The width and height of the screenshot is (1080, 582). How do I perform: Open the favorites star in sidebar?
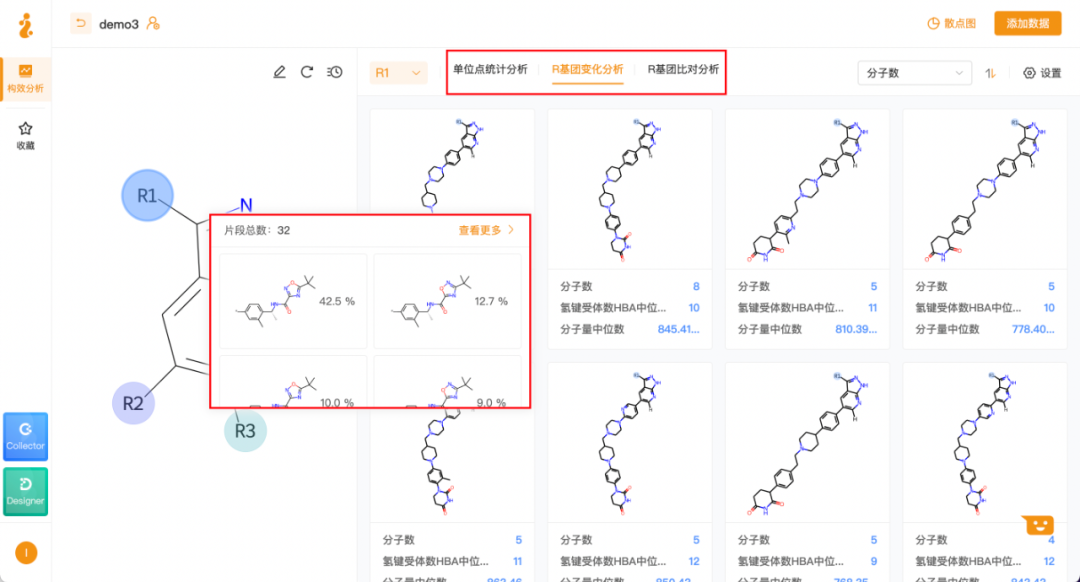pyautogui.click(x=26, y=134)
